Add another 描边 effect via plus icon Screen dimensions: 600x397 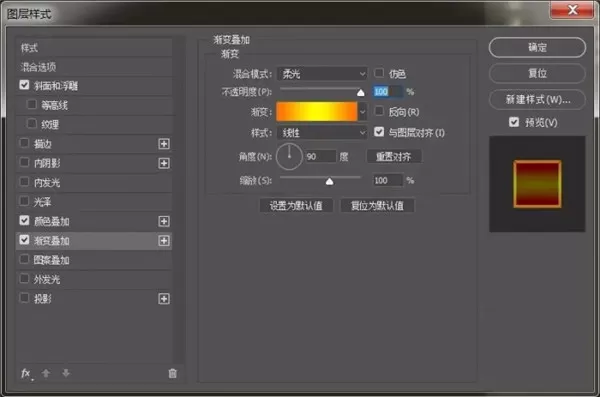(x=164, y=144)
